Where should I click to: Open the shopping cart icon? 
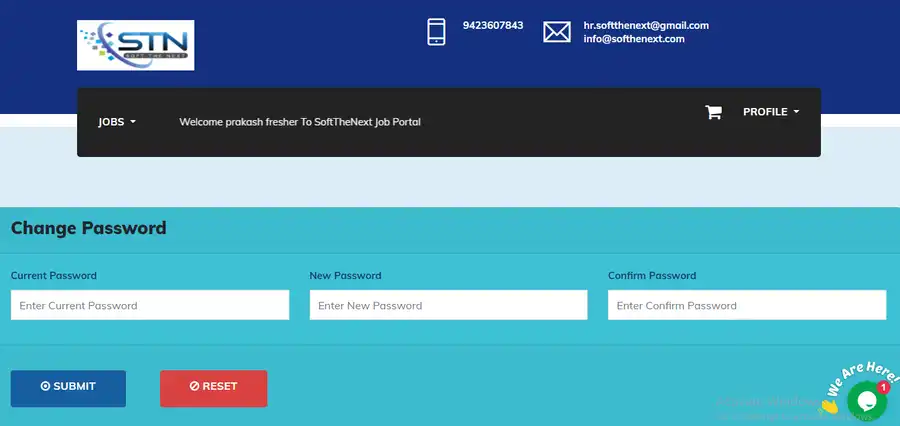(x=713, y=112)
